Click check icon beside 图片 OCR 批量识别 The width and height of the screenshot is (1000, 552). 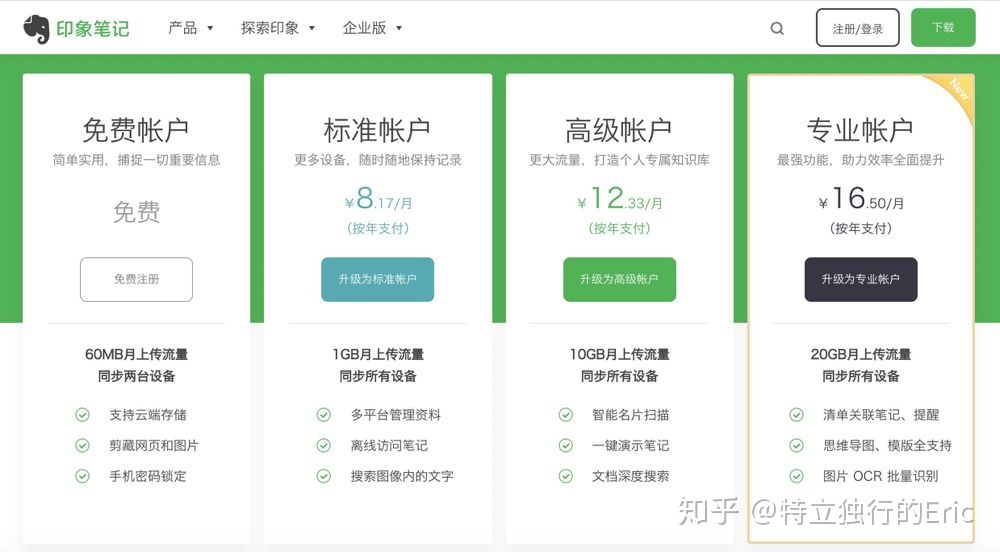coord(797,476)
